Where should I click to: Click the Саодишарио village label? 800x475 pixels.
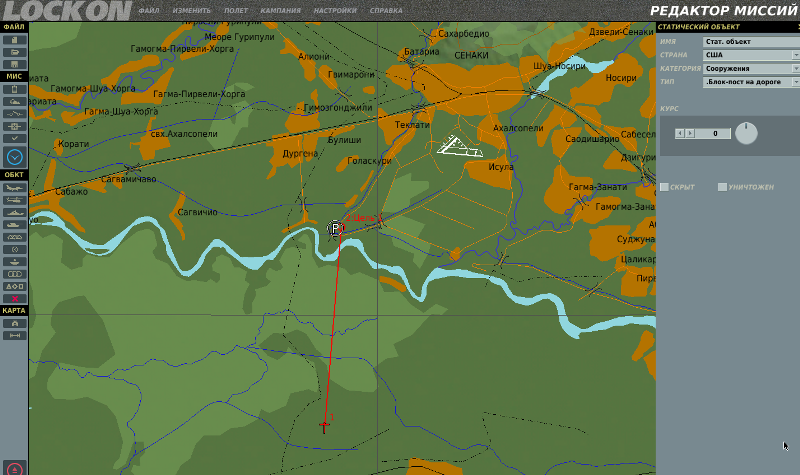[x=592, y=139]
